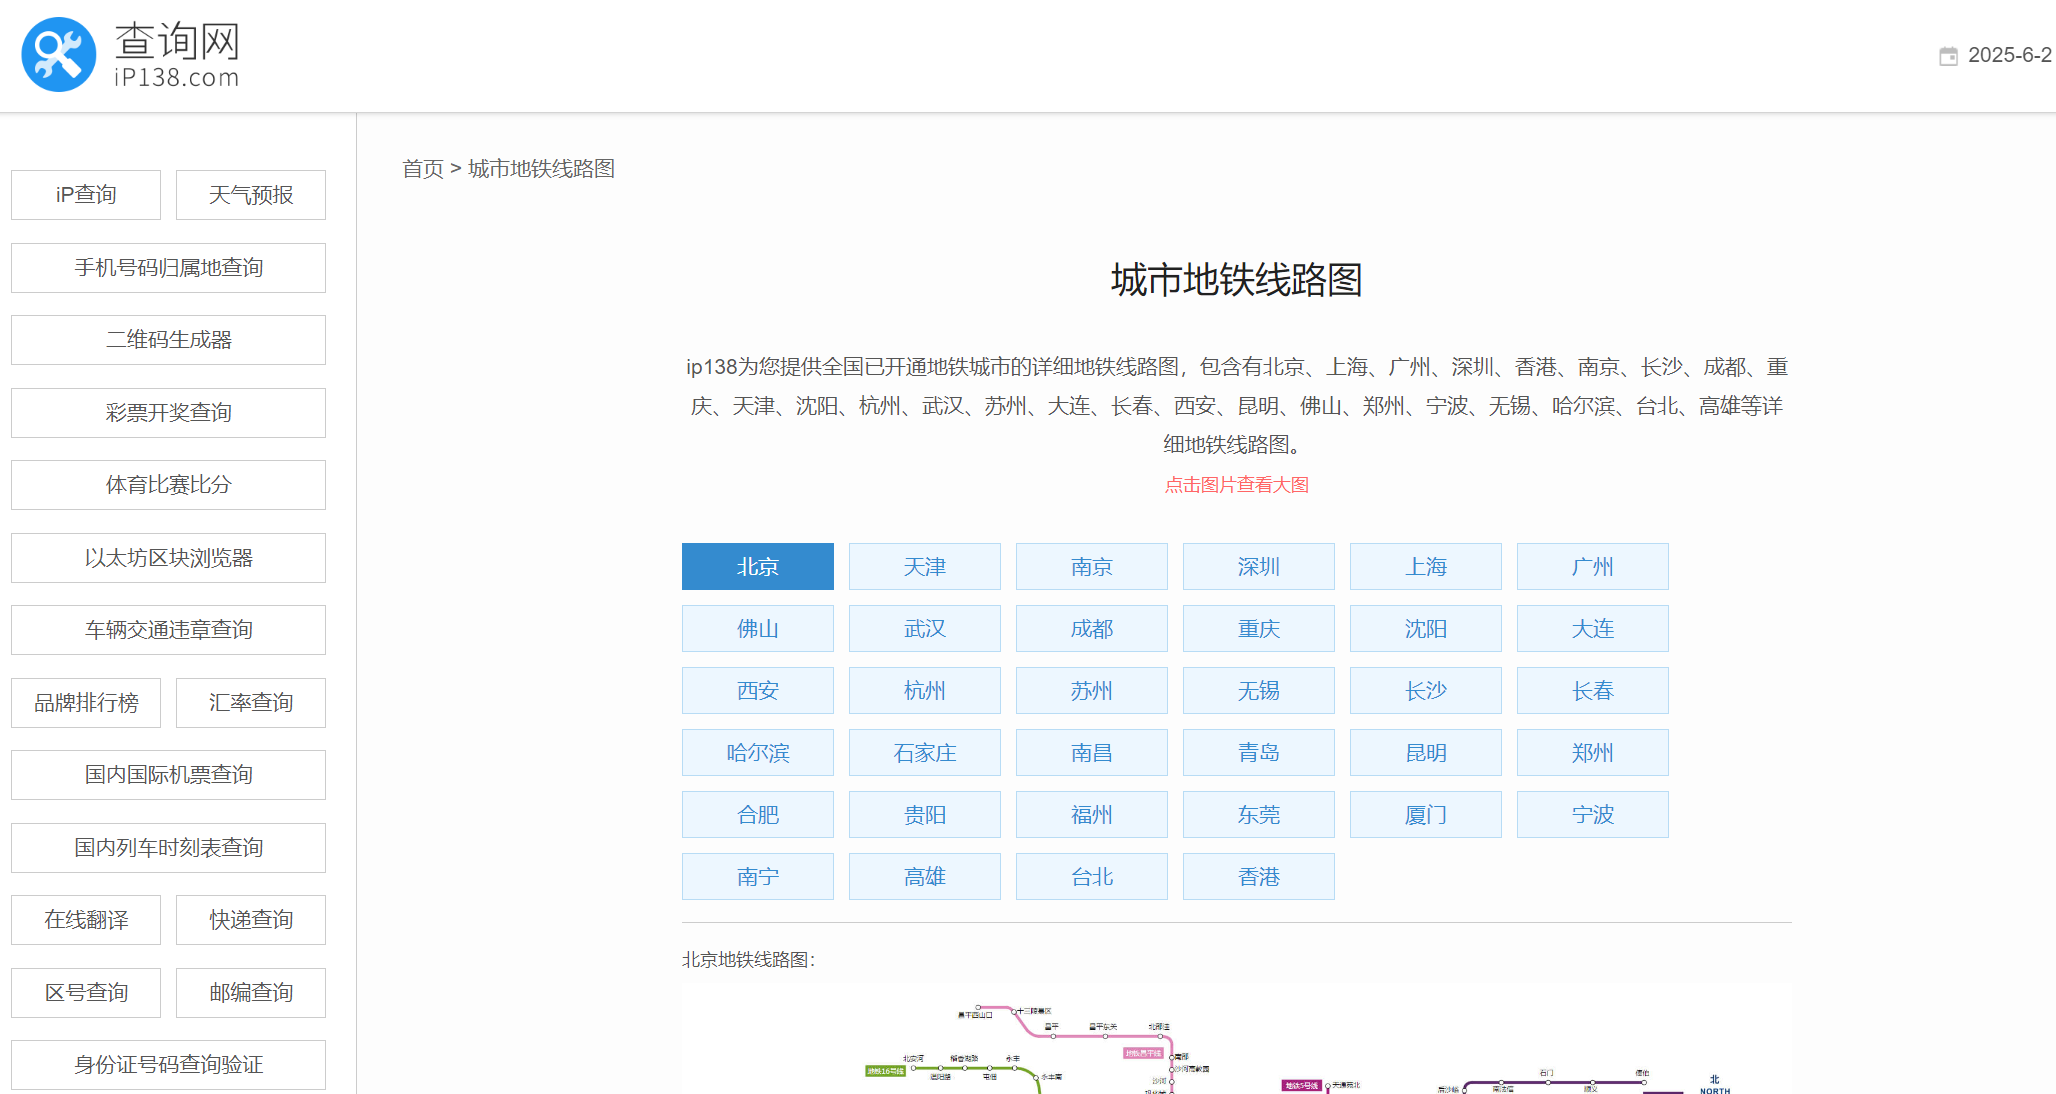Open 身份证号码查询验证 tool
The image size is (2056, 1094).
(168, 1065)
